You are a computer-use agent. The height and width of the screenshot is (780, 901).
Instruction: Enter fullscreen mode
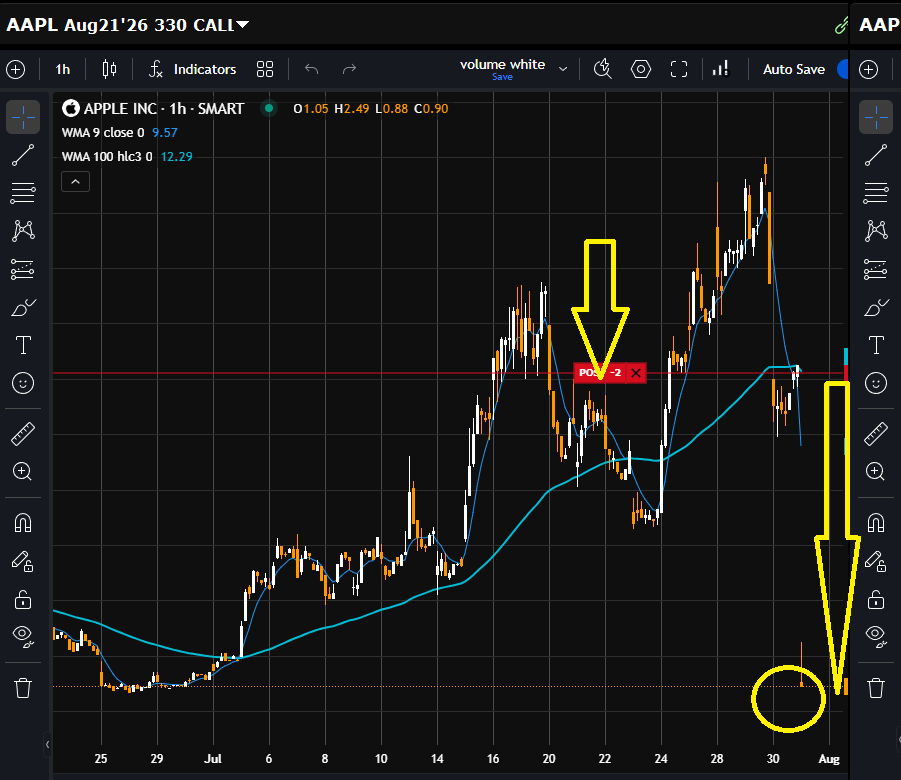point(679,70)
